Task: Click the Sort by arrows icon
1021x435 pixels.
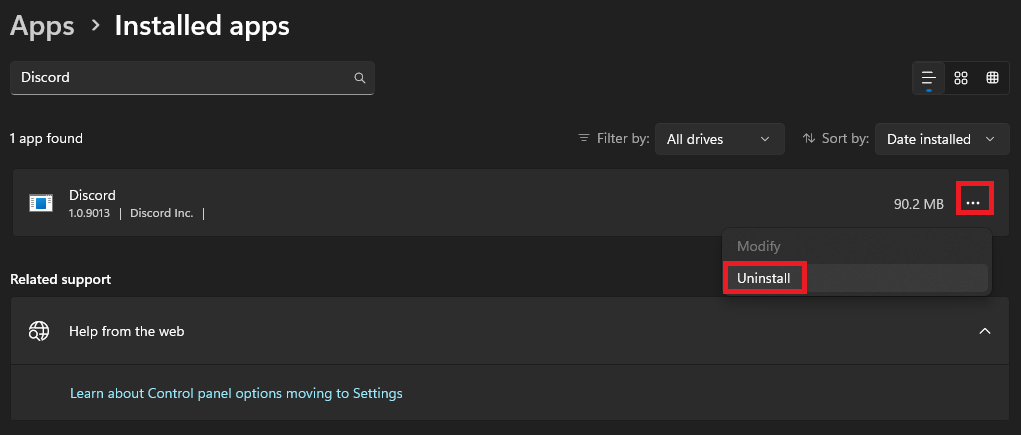Action: [809, 139]
